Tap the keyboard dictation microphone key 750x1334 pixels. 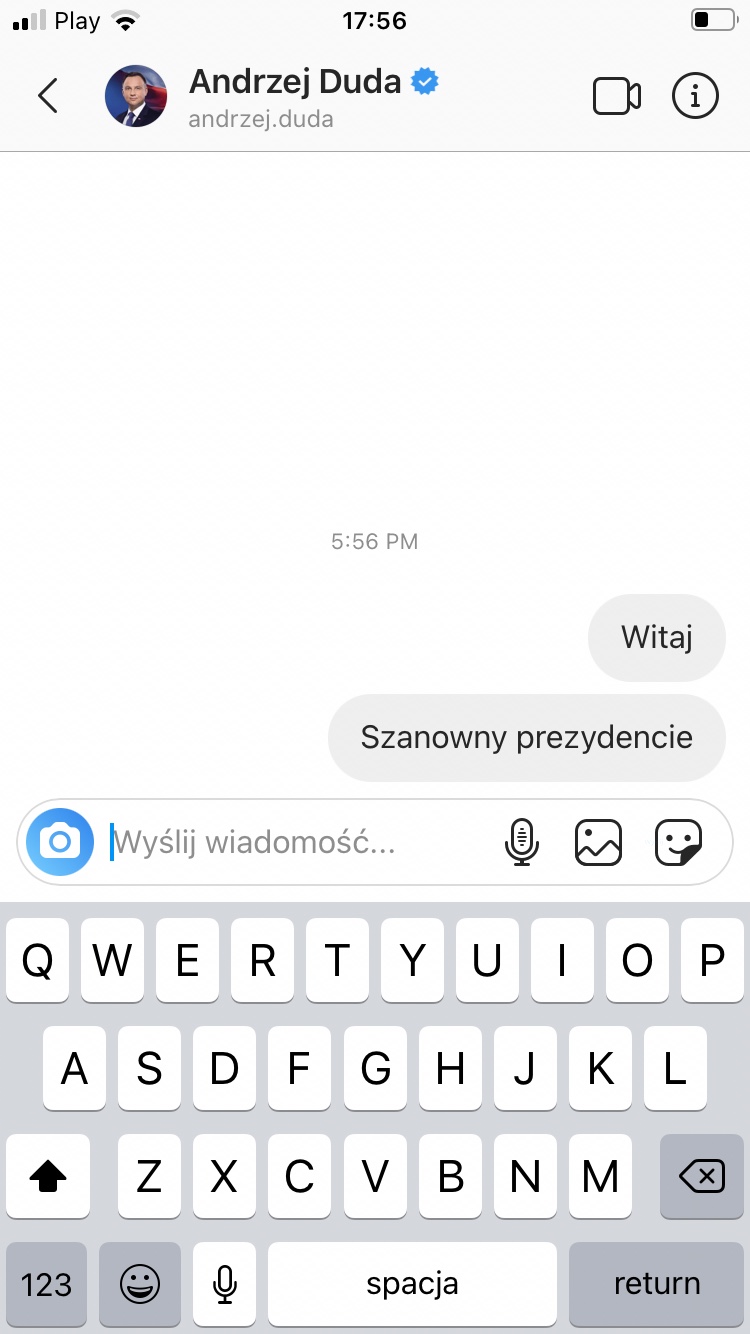click(225, 1284)
